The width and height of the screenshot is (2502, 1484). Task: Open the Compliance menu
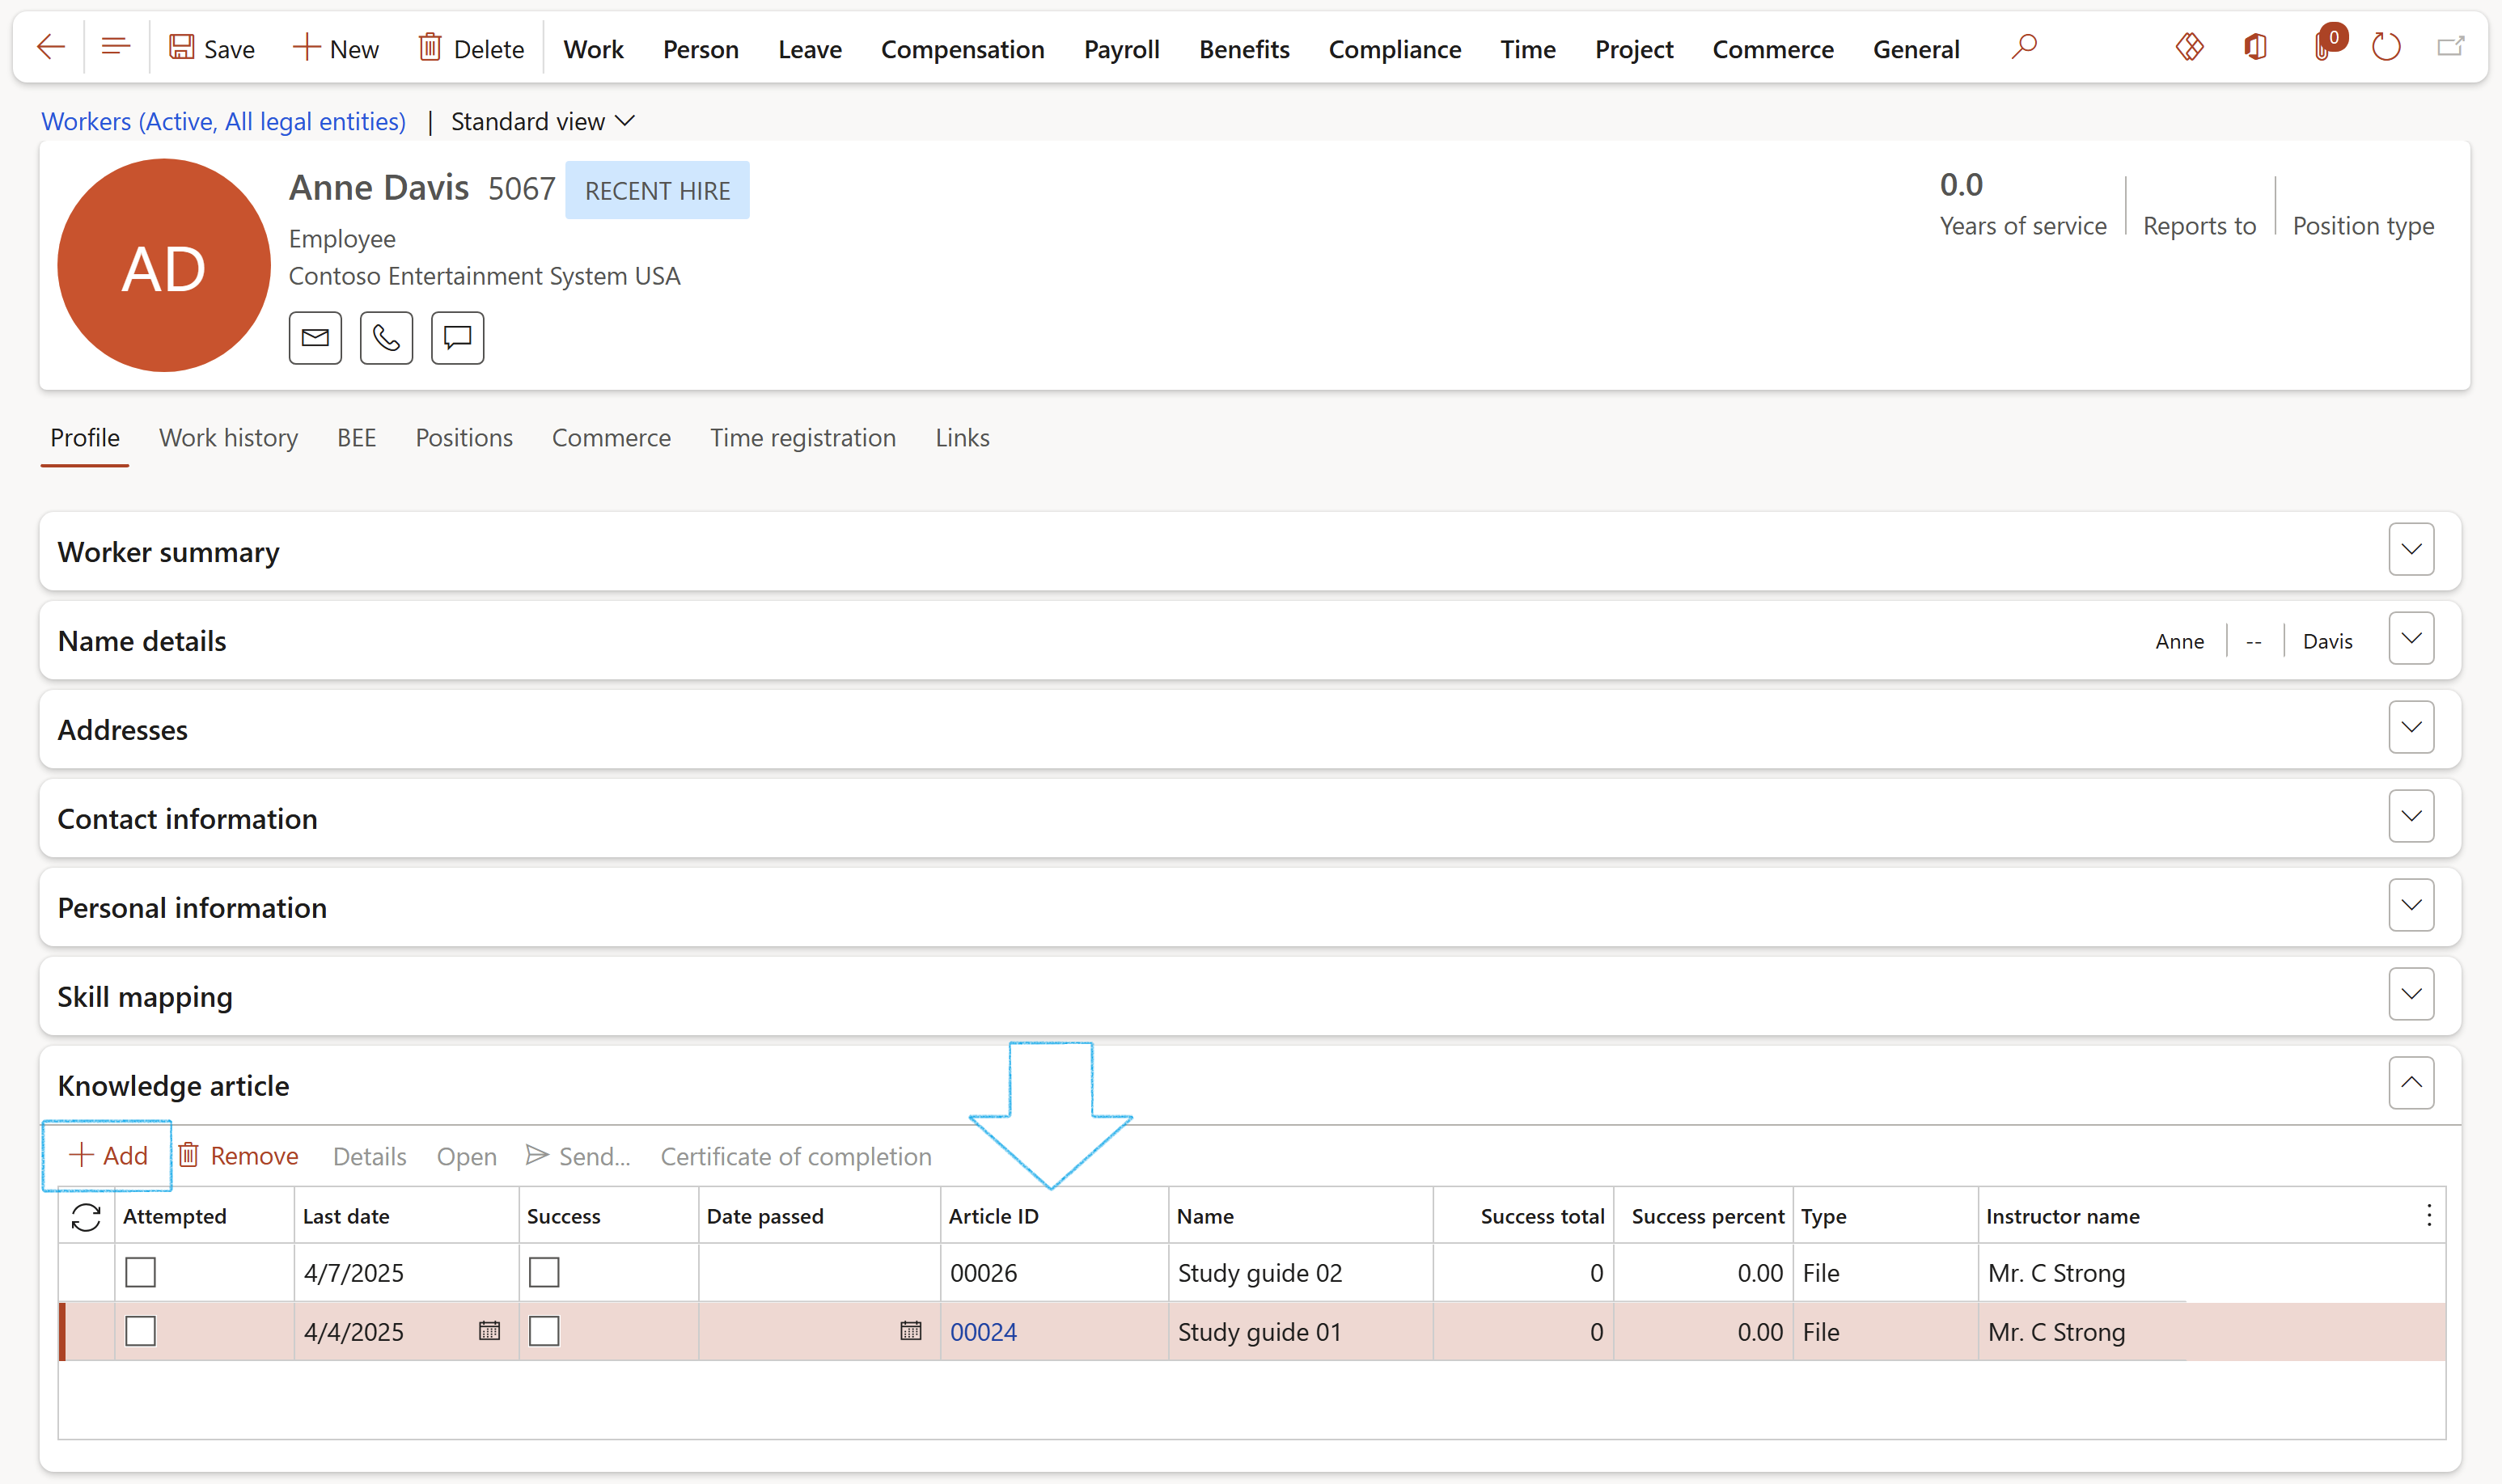pyautogui.click(x=1394, y=49)
